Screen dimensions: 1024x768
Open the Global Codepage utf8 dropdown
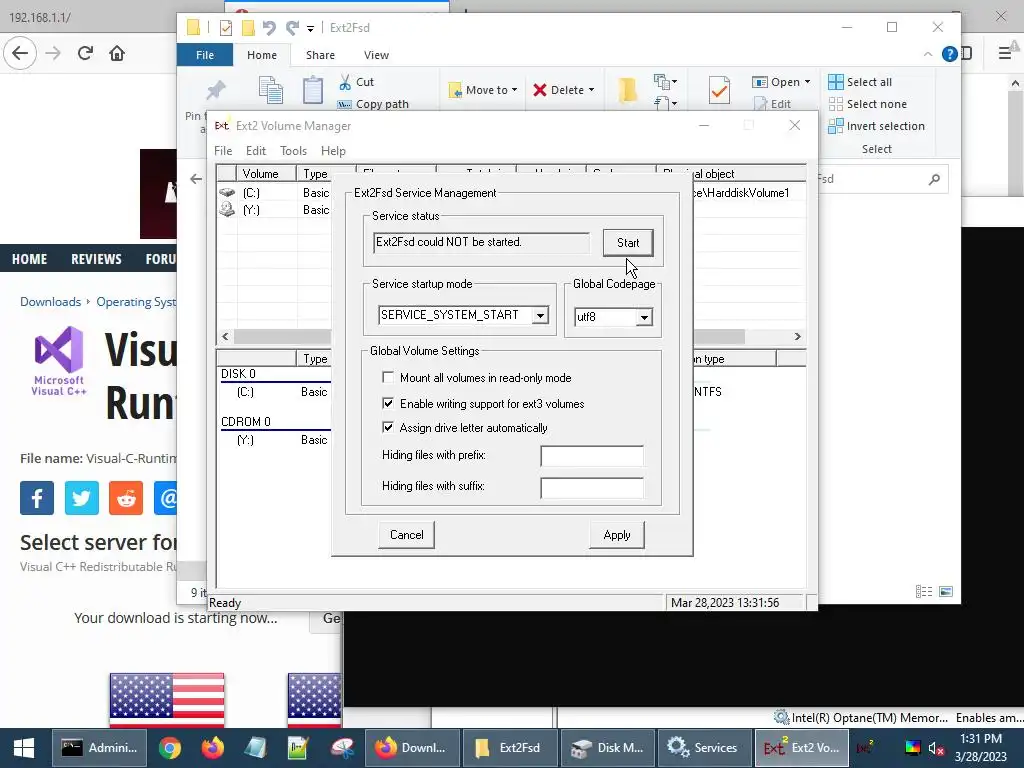[x=644, y=317]
